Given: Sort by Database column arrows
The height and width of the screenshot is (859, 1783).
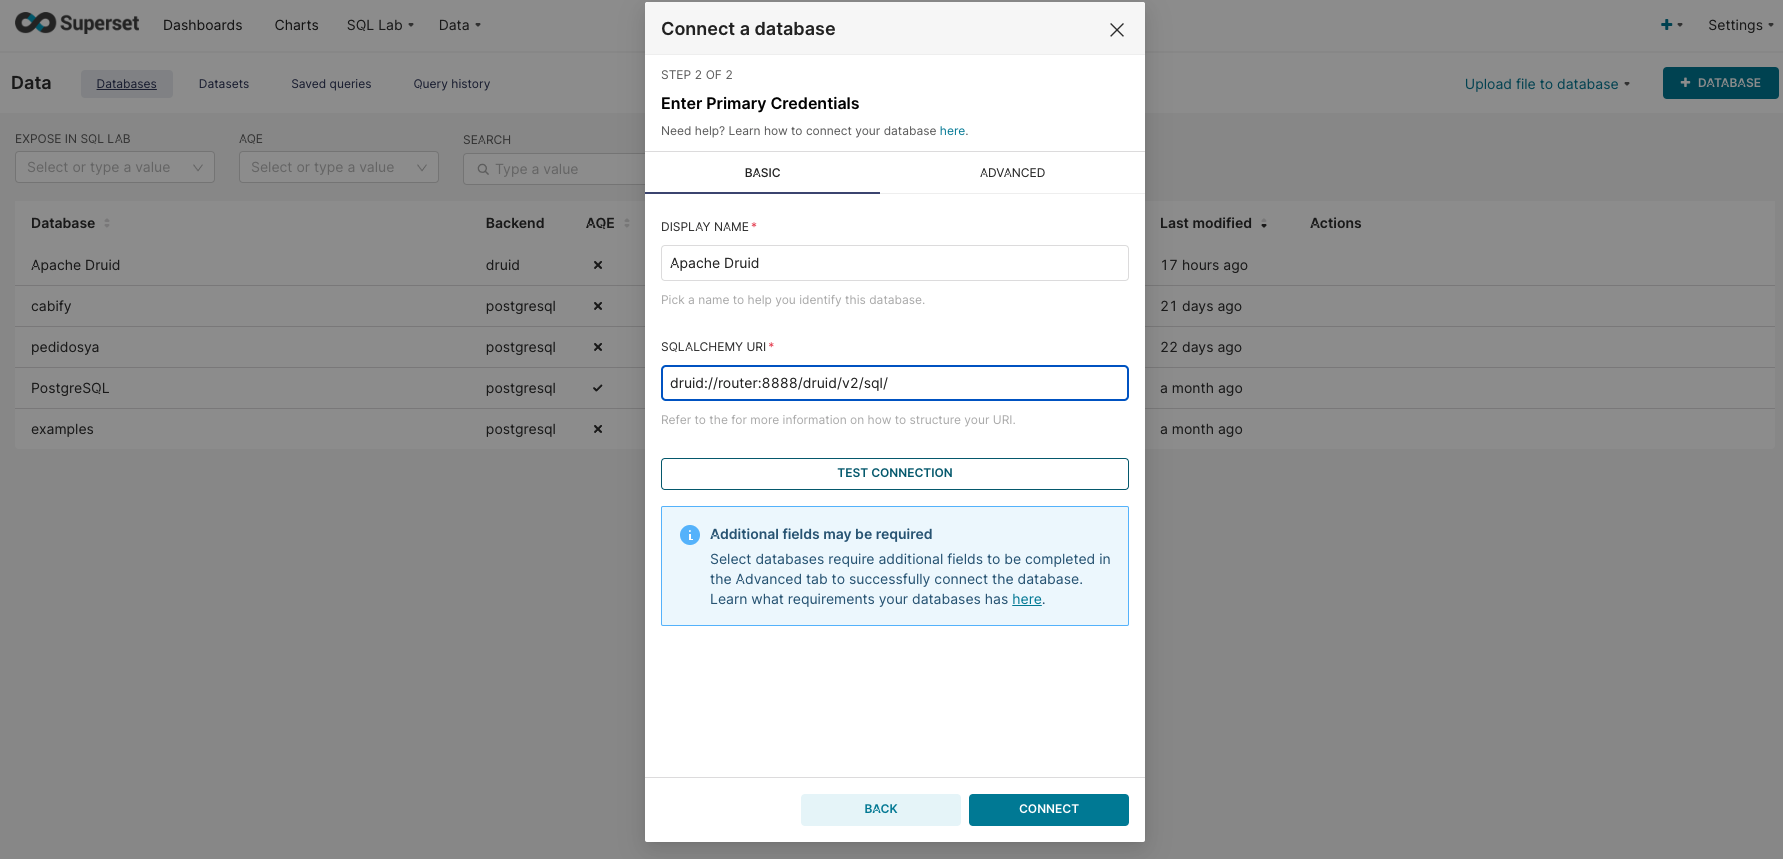Looking at the screenshot, I should pyautogui.click(x=107, y=223).
